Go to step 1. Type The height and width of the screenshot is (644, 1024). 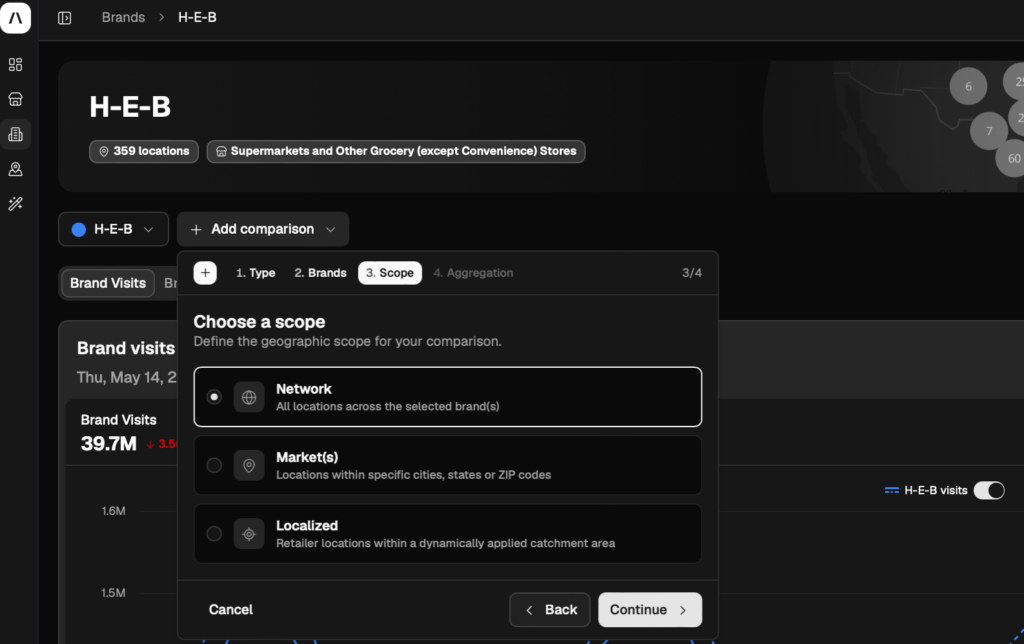click(x=255, y=273)
